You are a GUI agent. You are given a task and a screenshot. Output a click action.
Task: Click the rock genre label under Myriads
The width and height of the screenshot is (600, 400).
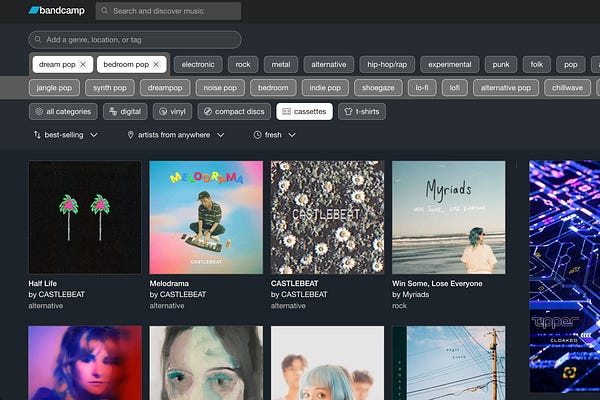399,306
